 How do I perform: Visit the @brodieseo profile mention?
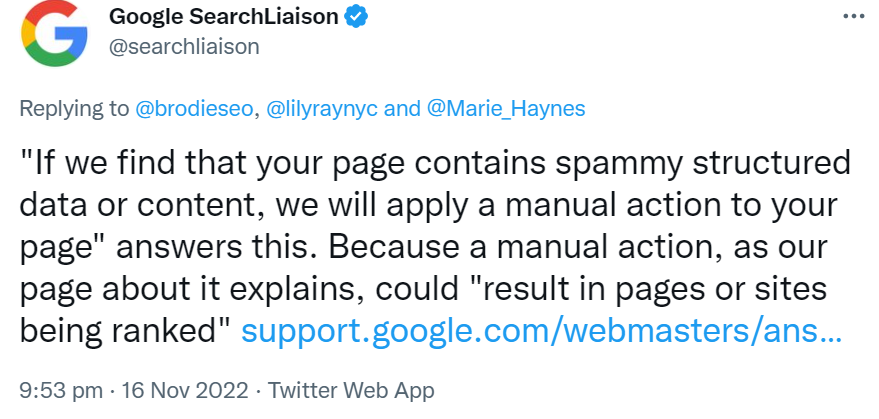click(x=196, y=109)
